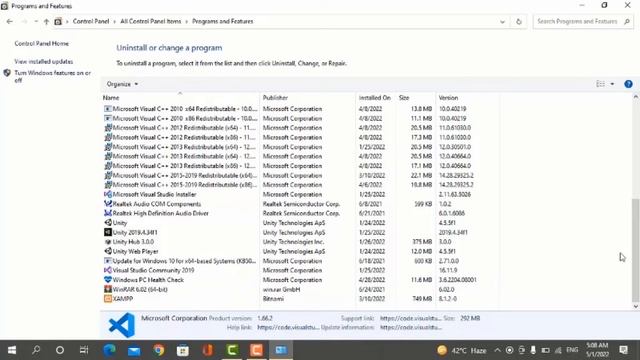Launch Microsoft Edge from the taskbar
This screenshot has height=360, width=640.
coord(109,350)
